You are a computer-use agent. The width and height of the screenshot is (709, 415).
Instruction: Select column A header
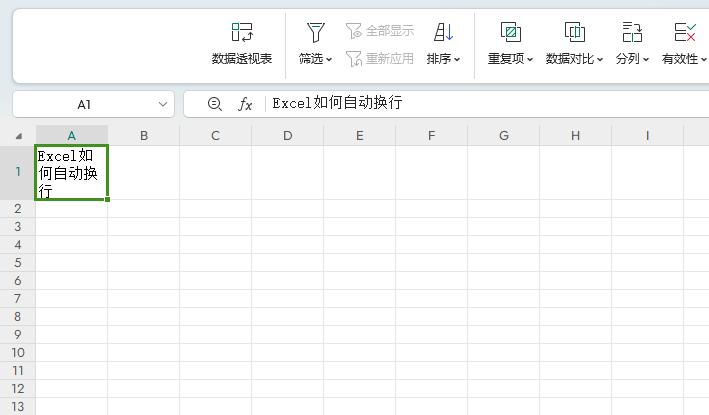click(71, 136)
